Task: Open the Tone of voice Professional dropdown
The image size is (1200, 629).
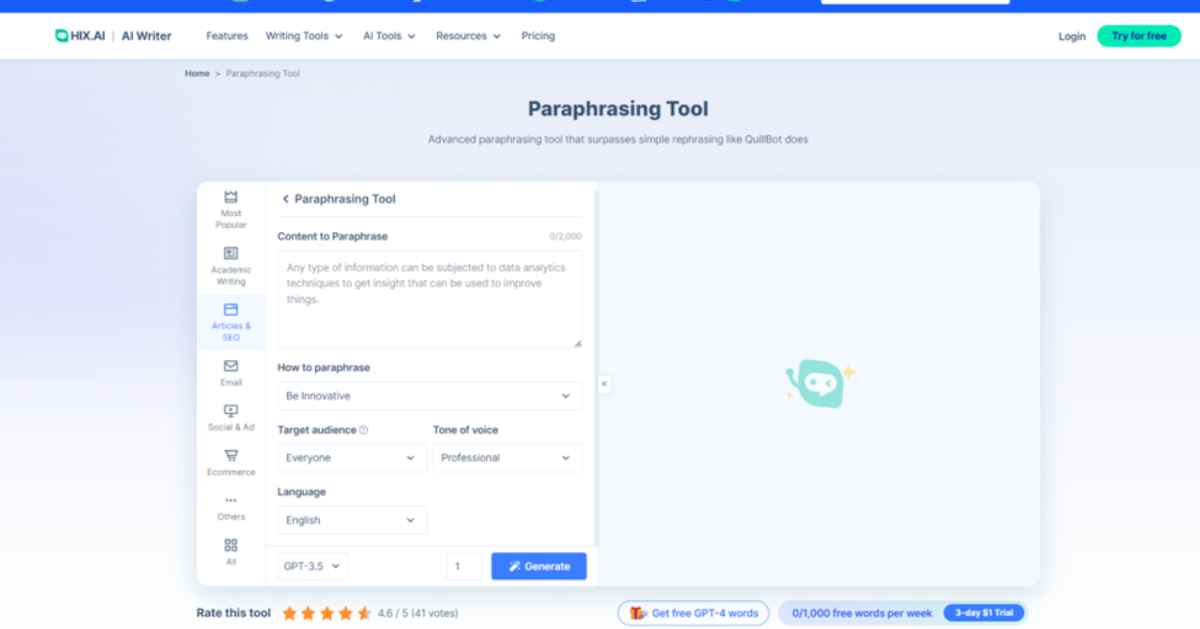Action: pos(507,458)
